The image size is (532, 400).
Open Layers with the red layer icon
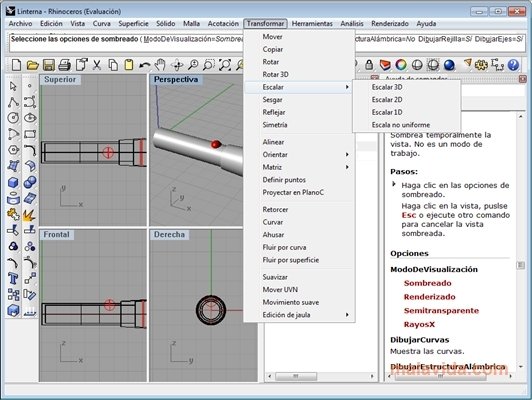385,64
